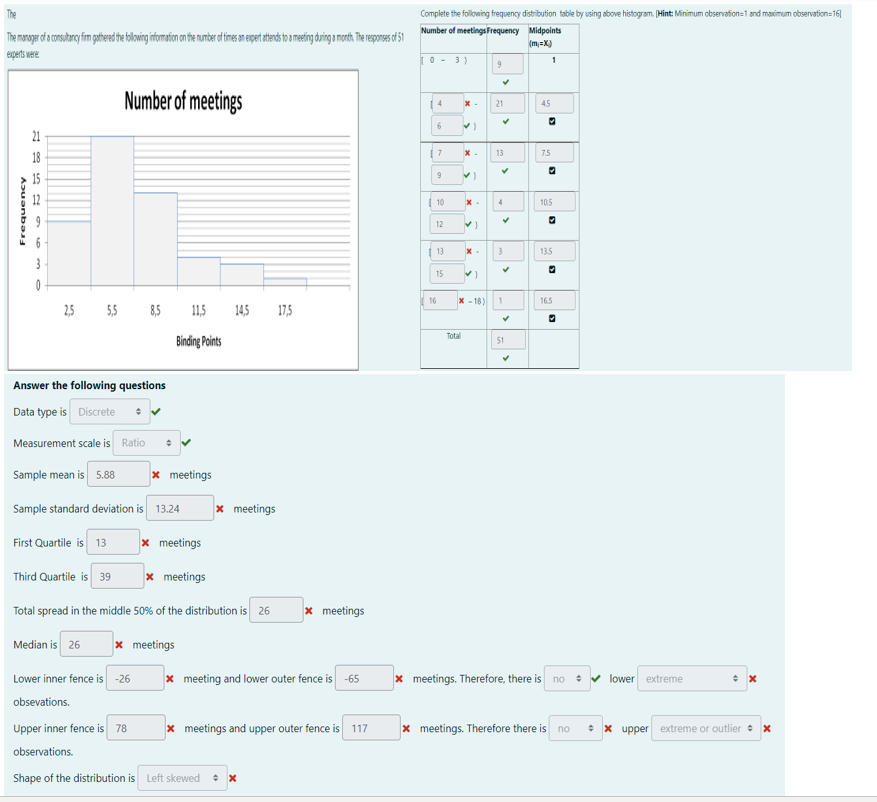Click the frequency field showing 21
This screenshot has width=877, height=802.
(x=508, y=103)
